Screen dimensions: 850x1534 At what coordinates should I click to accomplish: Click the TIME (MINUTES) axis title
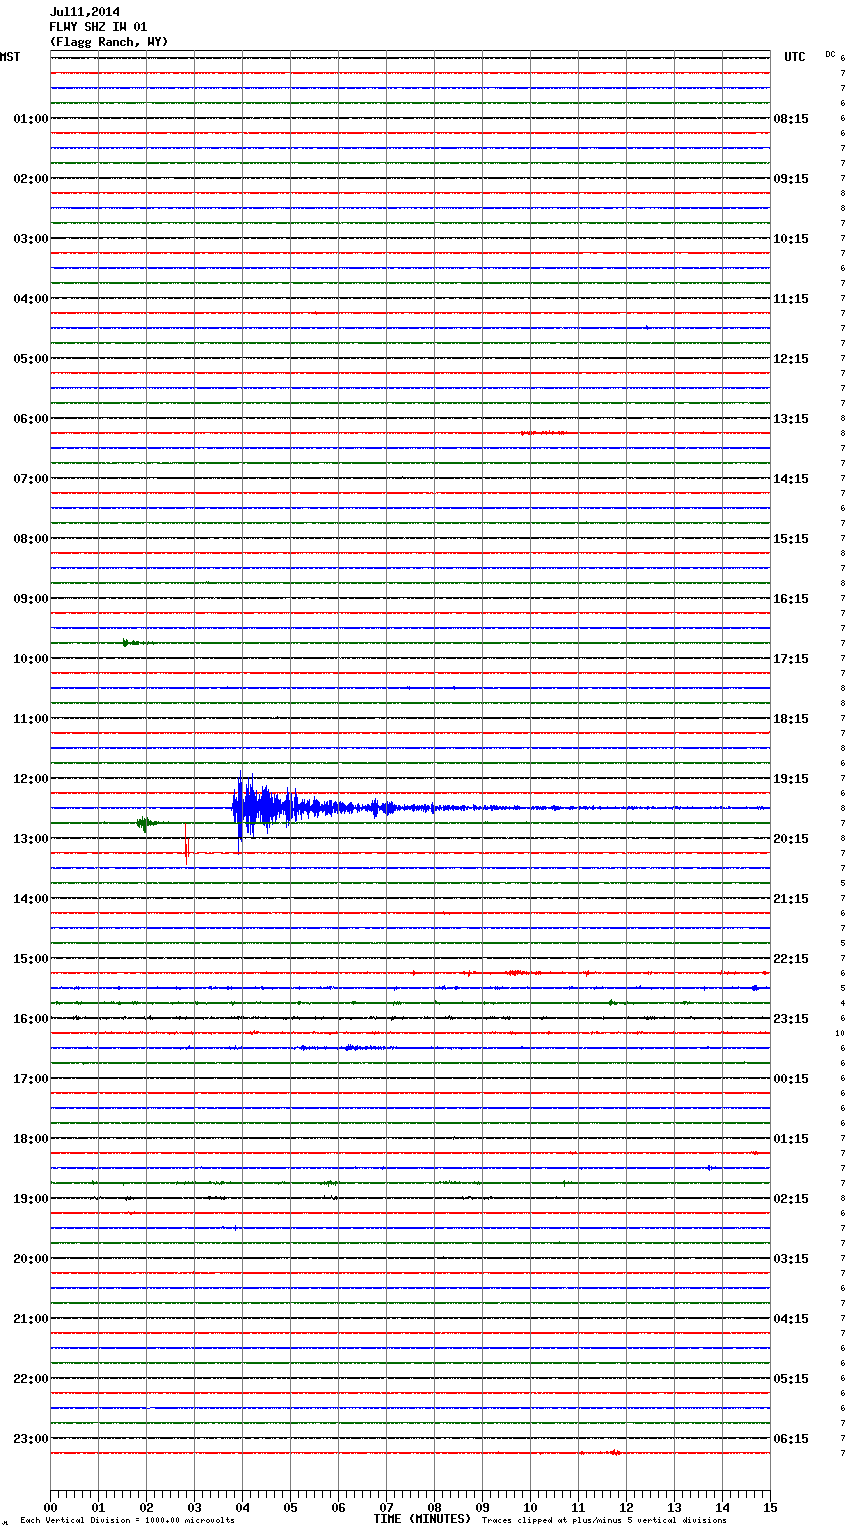click(422, 1519)
